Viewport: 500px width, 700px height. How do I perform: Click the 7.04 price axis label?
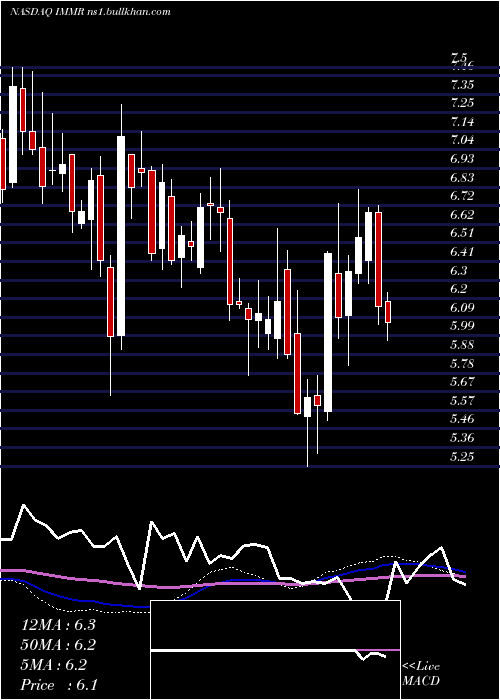(x=462, y=140)
